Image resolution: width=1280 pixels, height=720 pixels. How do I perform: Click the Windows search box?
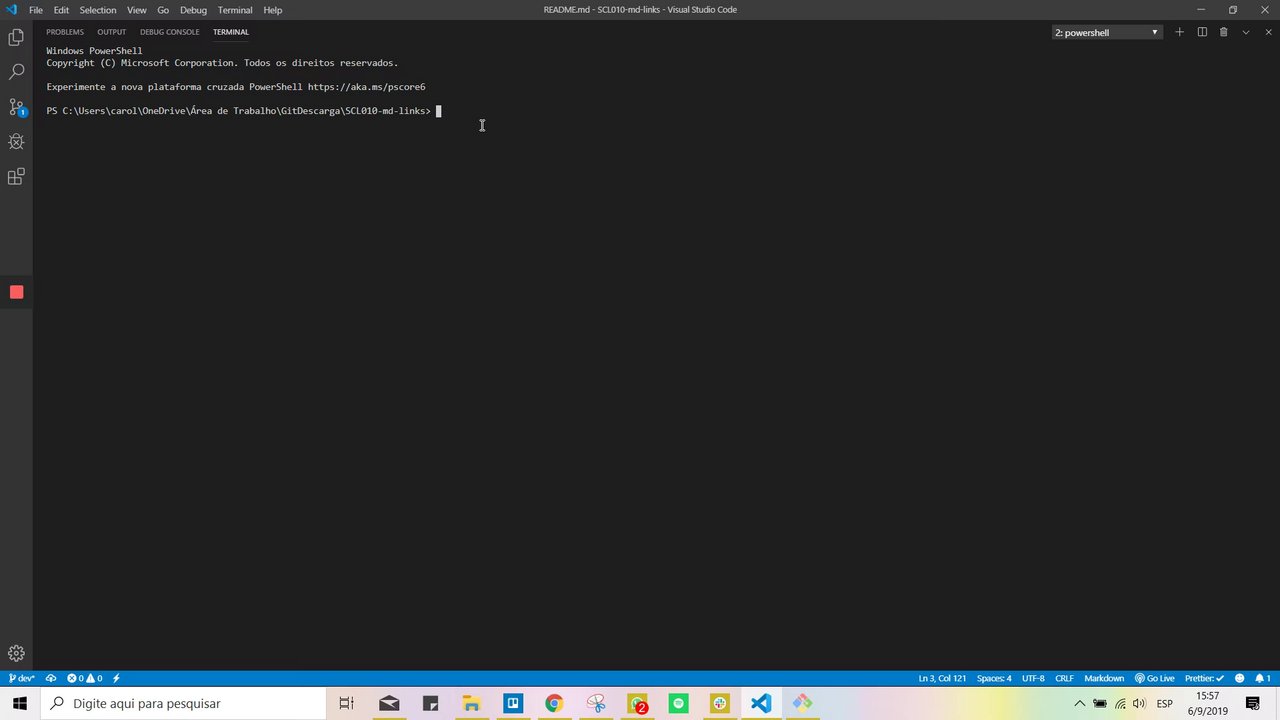(183, 703)
